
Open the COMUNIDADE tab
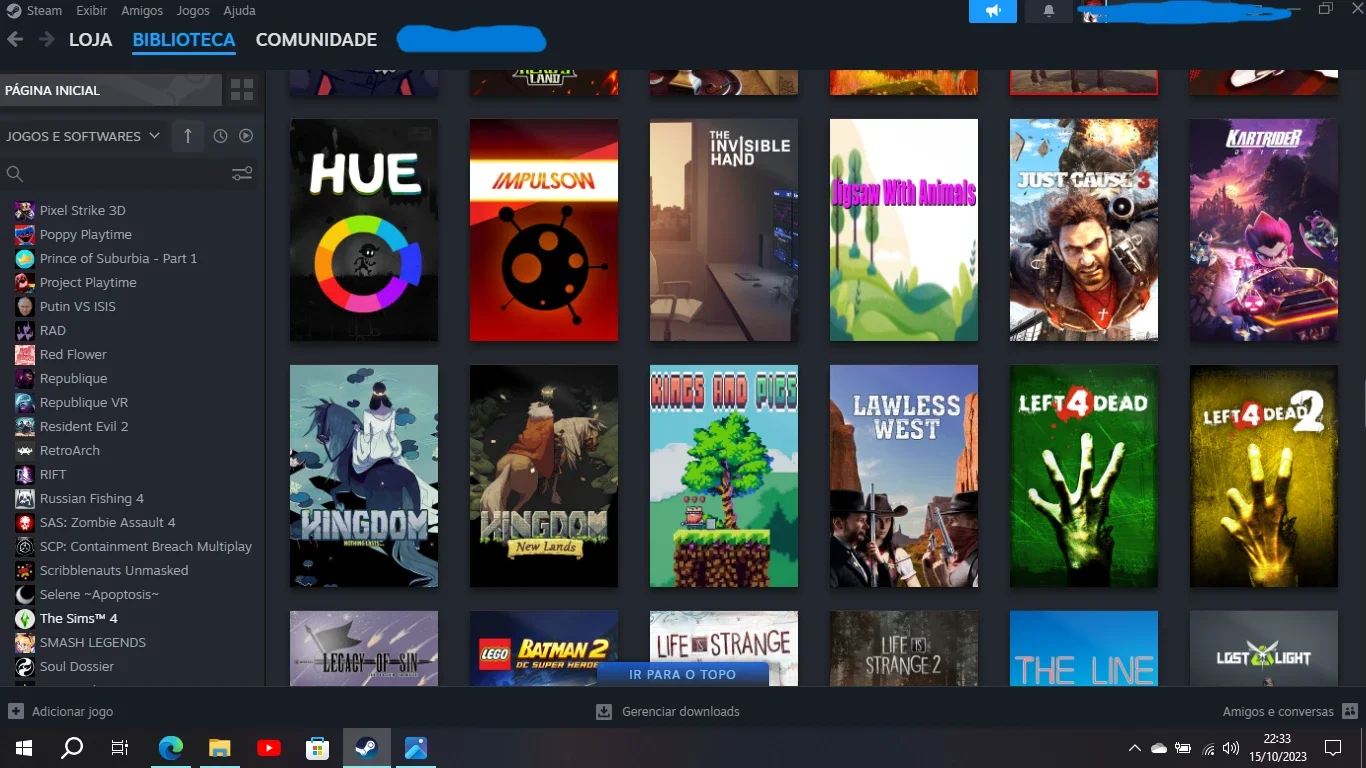point(316,40)
